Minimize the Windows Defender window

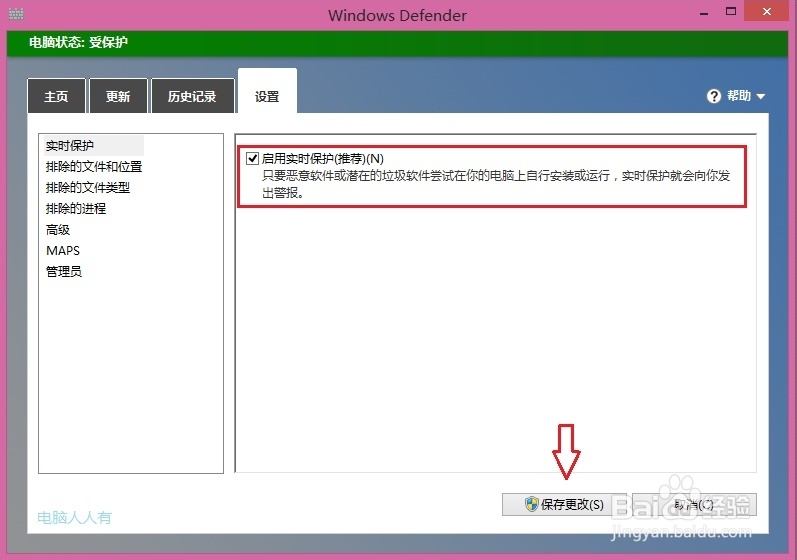tap(704, 12)
